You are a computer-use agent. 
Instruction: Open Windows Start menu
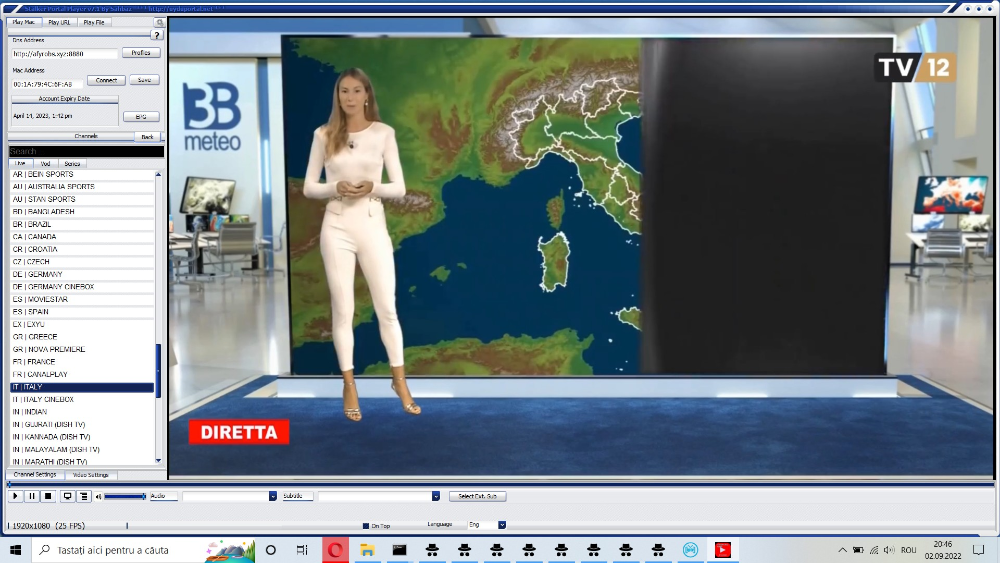[x=15, y=550]
